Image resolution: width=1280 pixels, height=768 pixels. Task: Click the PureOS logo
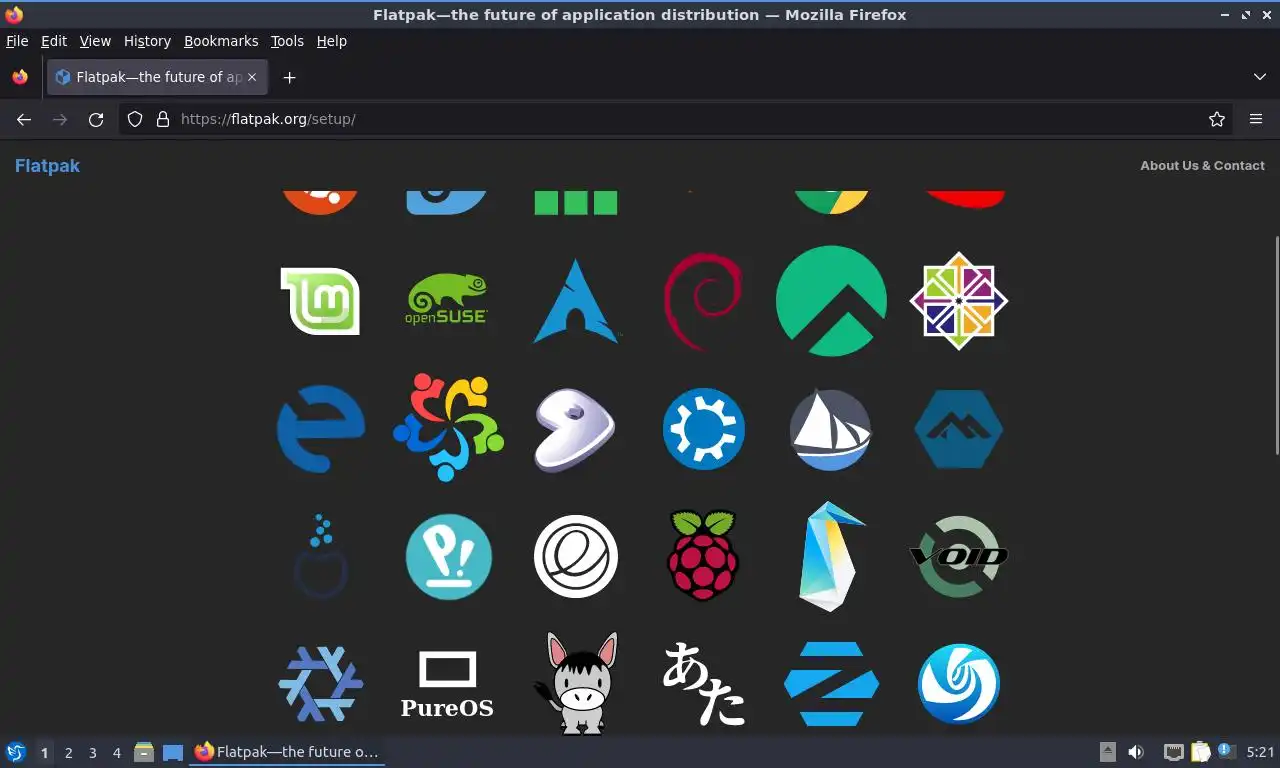click(447, 684)
